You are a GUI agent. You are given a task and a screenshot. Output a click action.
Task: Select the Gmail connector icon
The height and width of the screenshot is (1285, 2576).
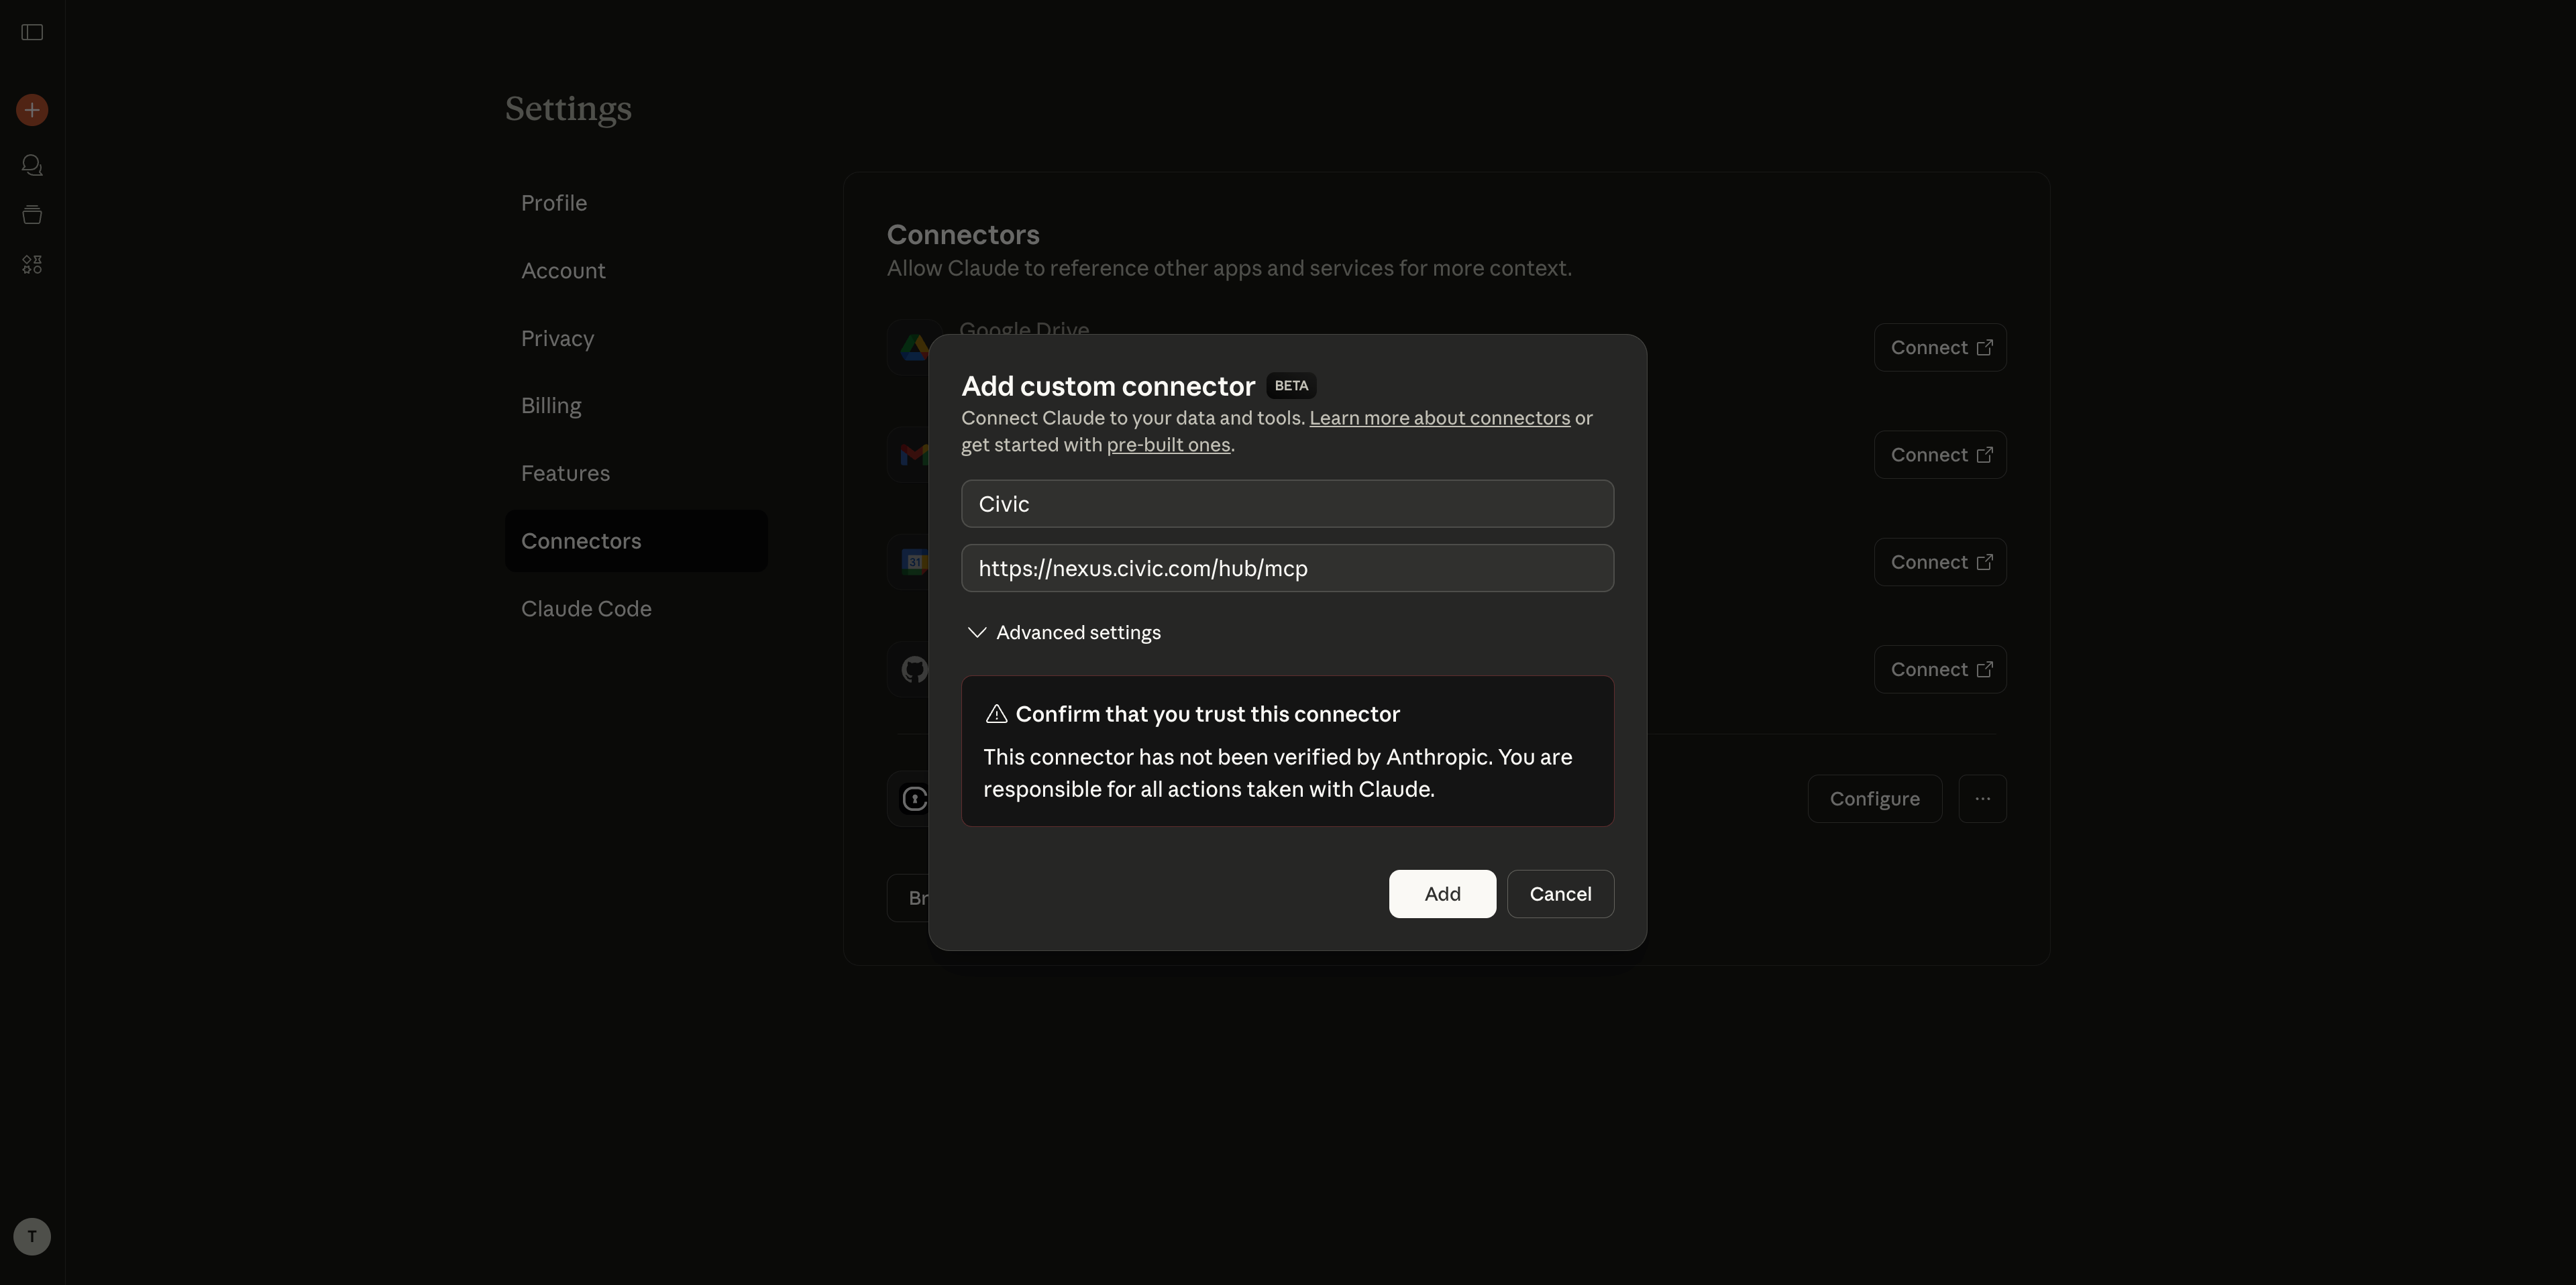pos(913,455)
